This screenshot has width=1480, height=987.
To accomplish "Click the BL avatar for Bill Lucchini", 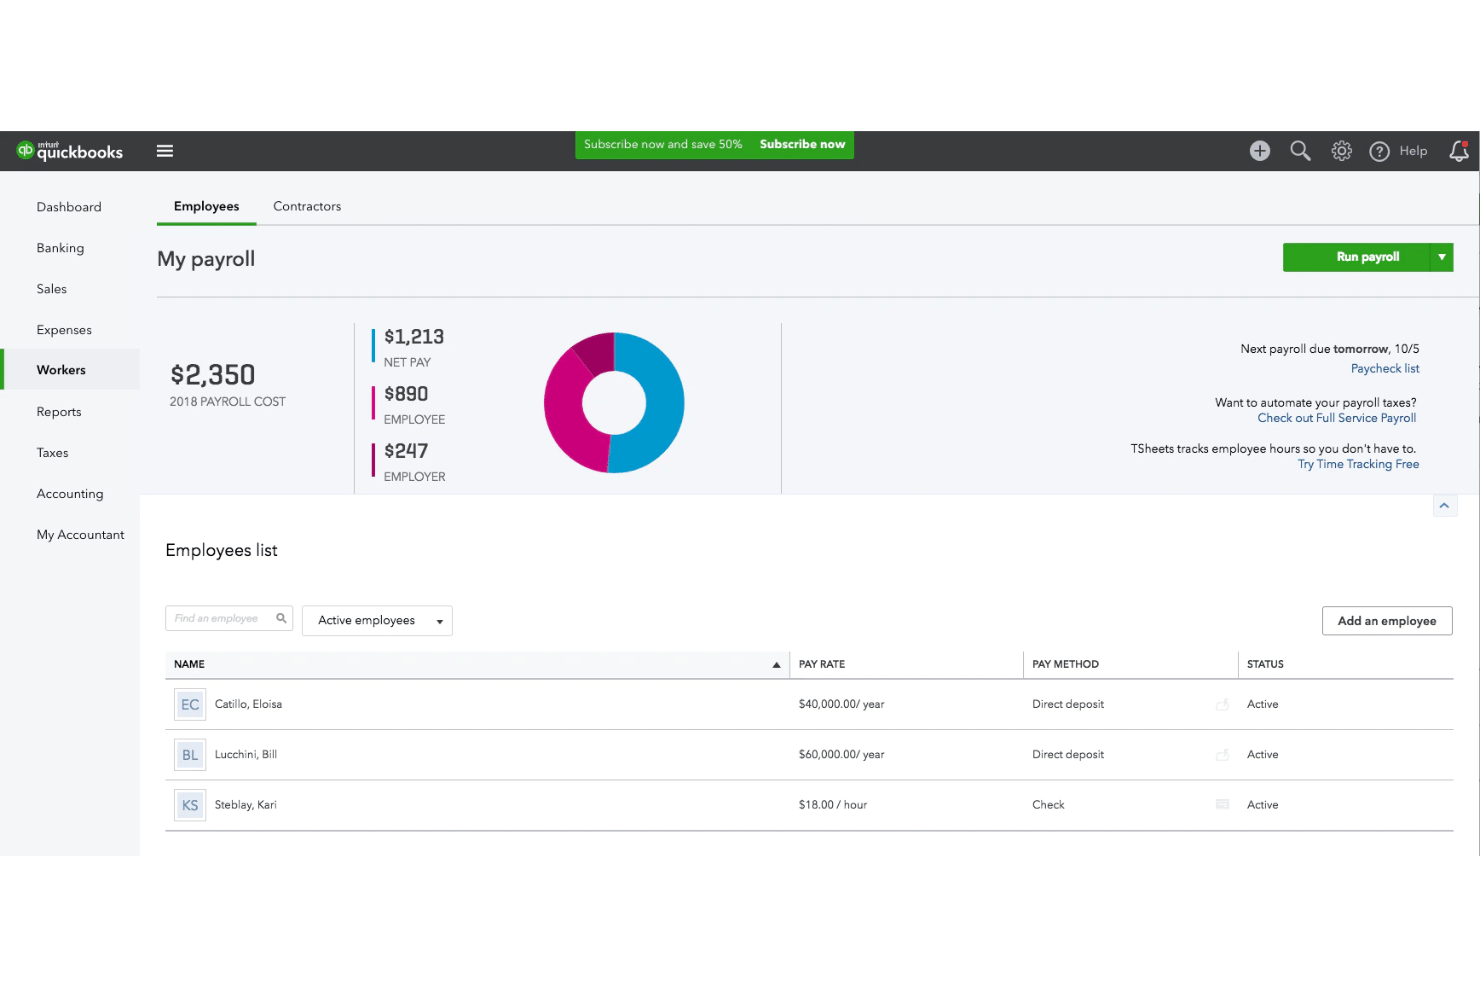I will click(190, 755).
